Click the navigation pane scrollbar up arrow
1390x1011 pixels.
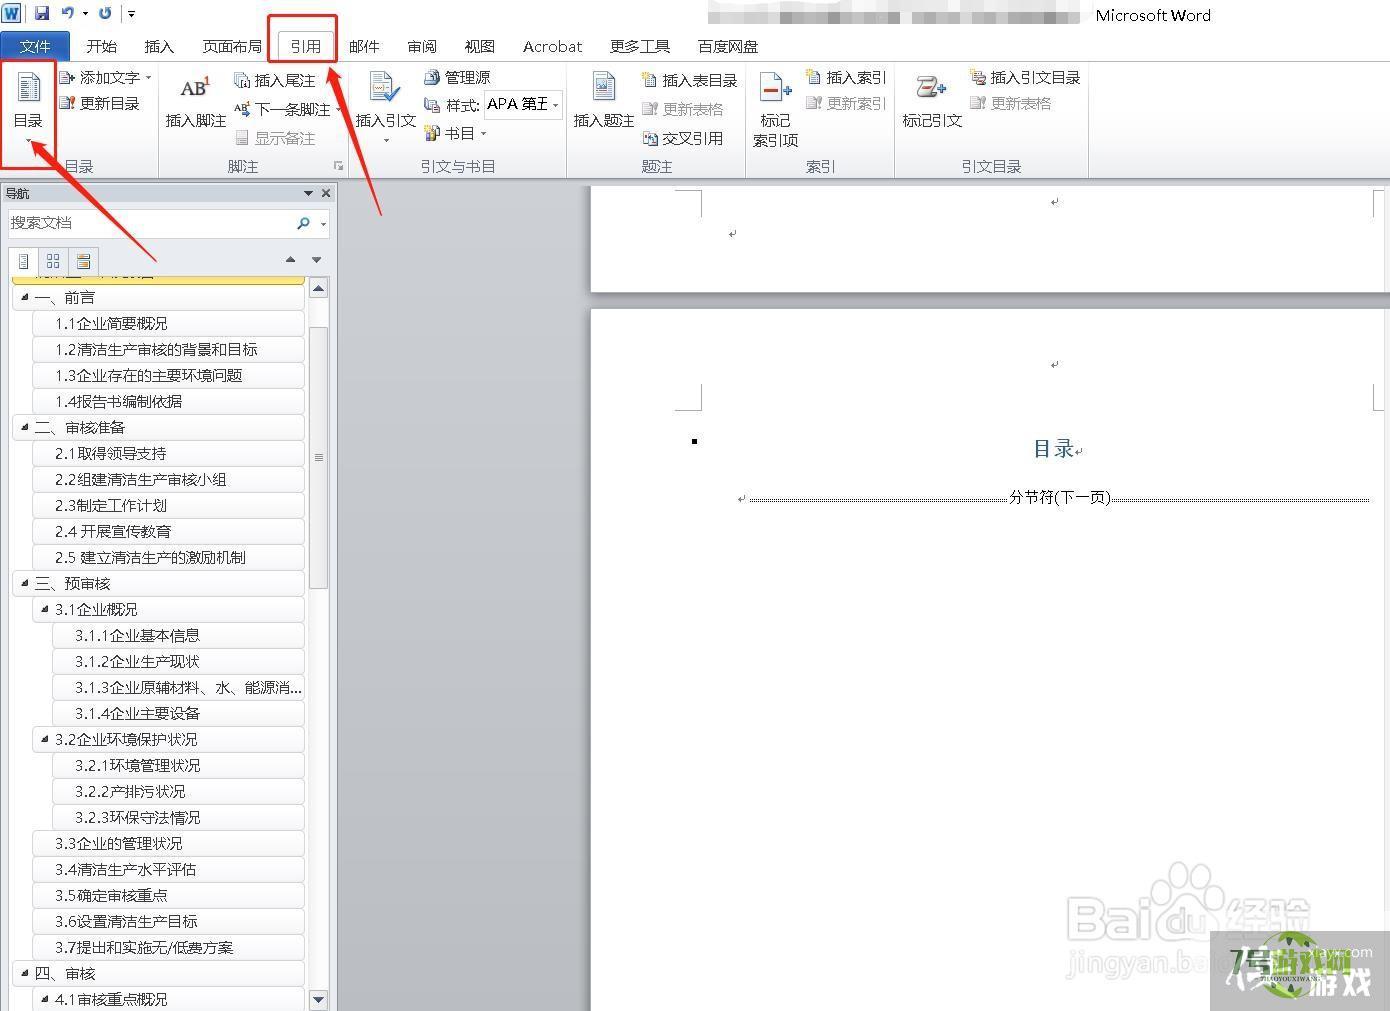click(x=319, y=289)
